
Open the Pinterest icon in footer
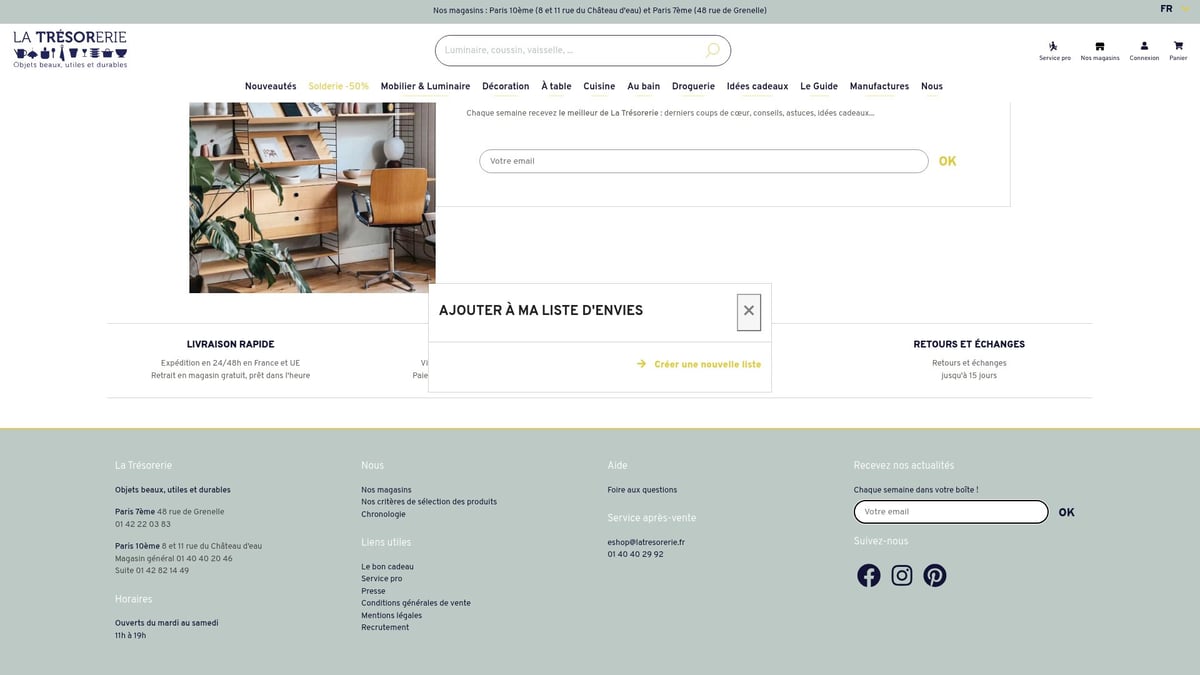pos(935,576)
